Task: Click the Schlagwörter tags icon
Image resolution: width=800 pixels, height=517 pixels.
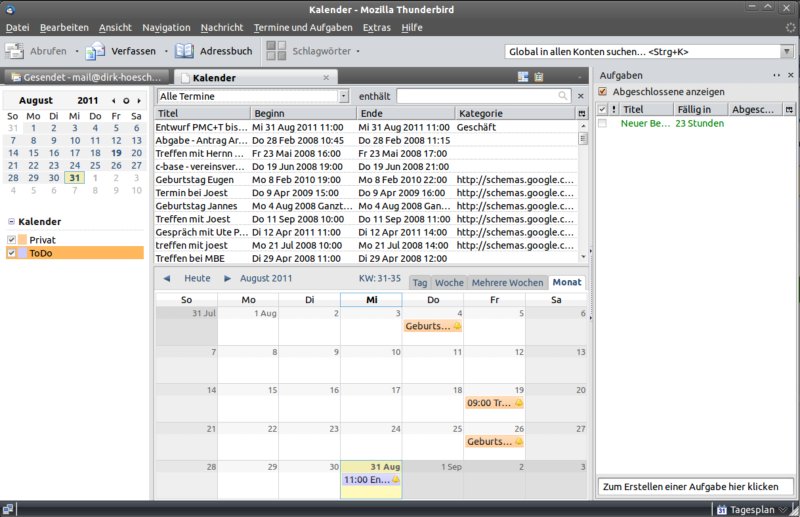Action: [276, 51]
